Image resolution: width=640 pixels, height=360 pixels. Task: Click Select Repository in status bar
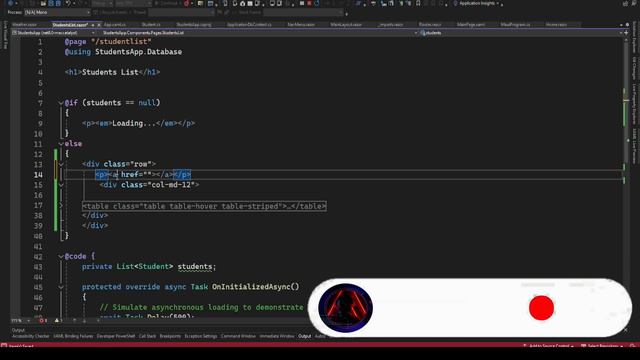602,346
